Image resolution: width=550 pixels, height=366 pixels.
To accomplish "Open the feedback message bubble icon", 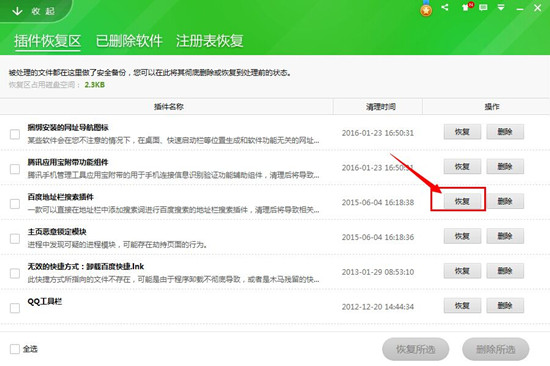I will (x=483, y=7).
